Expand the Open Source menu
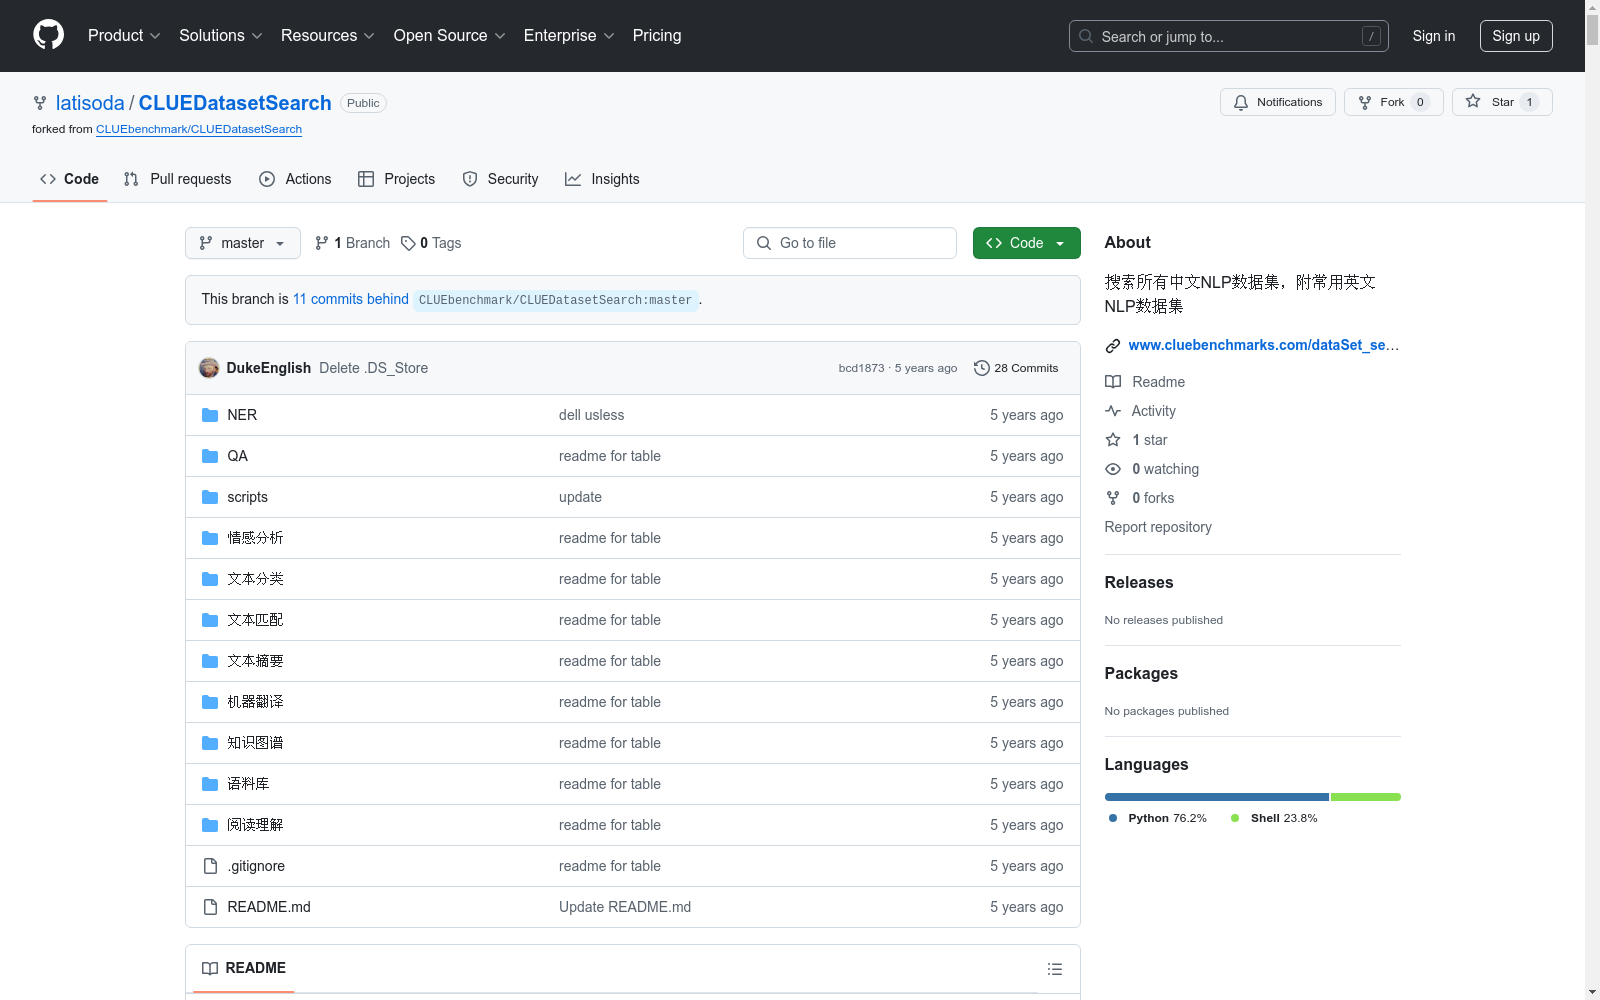 450,35
